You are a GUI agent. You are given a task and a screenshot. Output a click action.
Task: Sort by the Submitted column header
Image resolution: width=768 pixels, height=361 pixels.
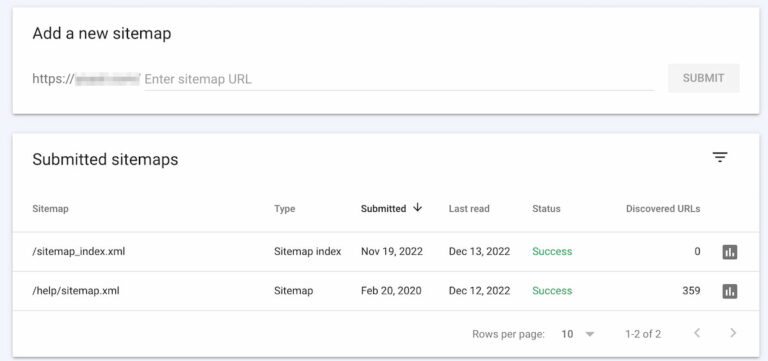(384, 209)
